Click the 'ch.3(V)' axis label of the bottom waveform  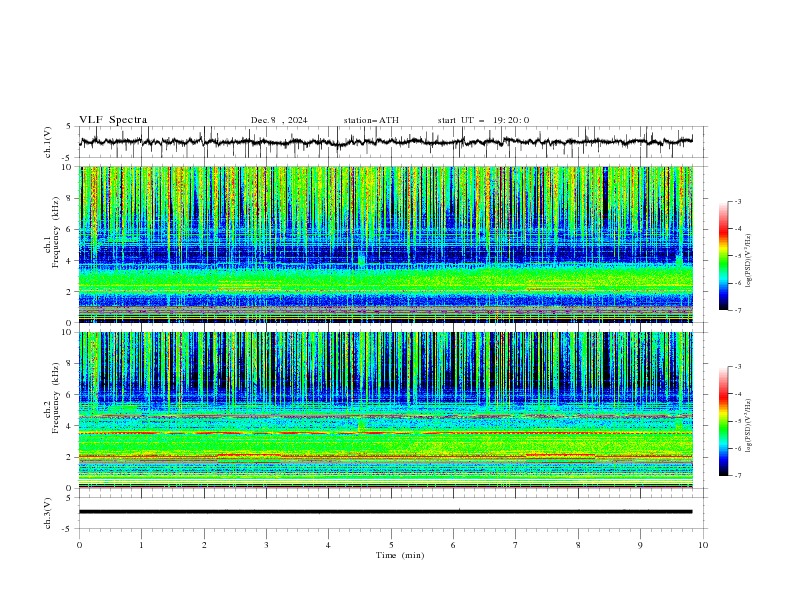(48, 513)
